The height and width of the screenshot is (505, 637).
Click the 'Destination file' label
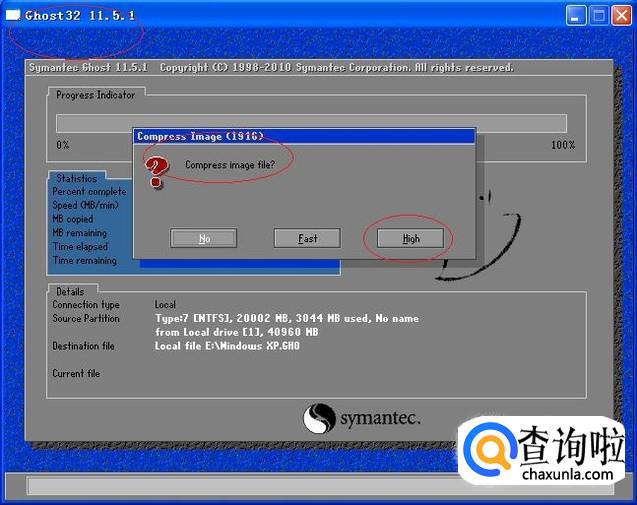click(83, 346)
